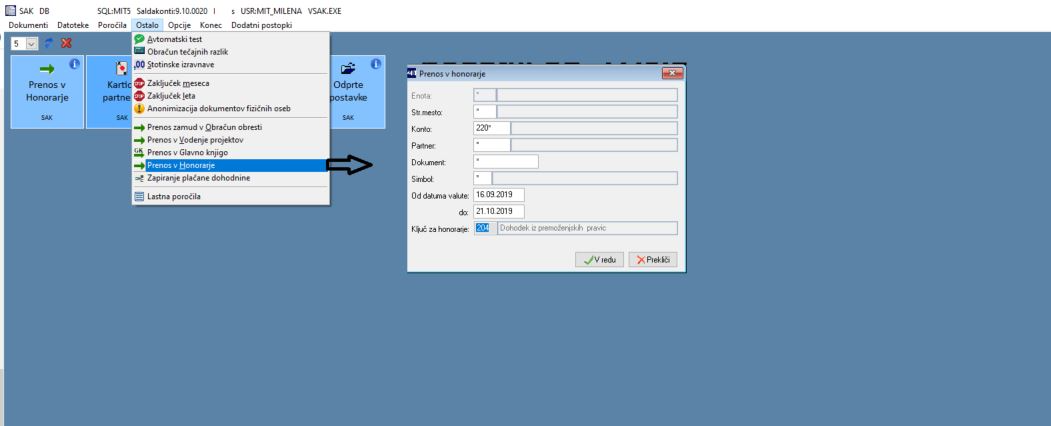Click the Ostalo menu bar item
Viewport: 1051px width, 426px height.
(x=147, y=25)
